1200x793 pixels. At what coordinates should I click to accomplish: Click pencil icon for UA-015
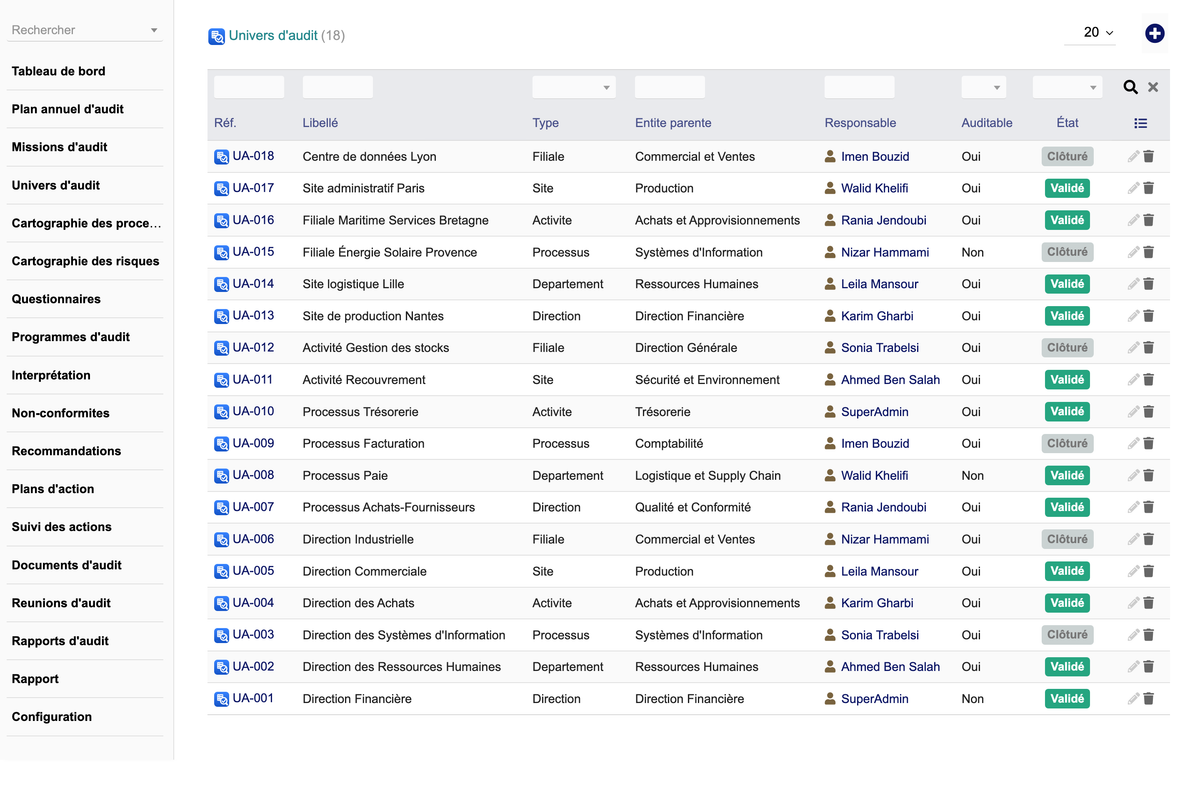click(1133, 252)
